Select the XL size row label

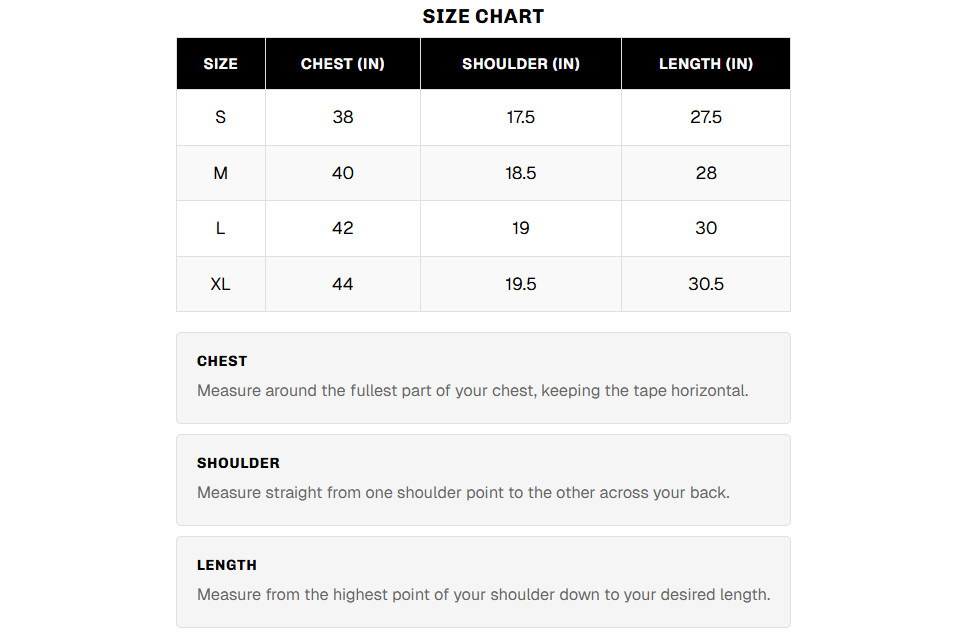click(220, 284)
